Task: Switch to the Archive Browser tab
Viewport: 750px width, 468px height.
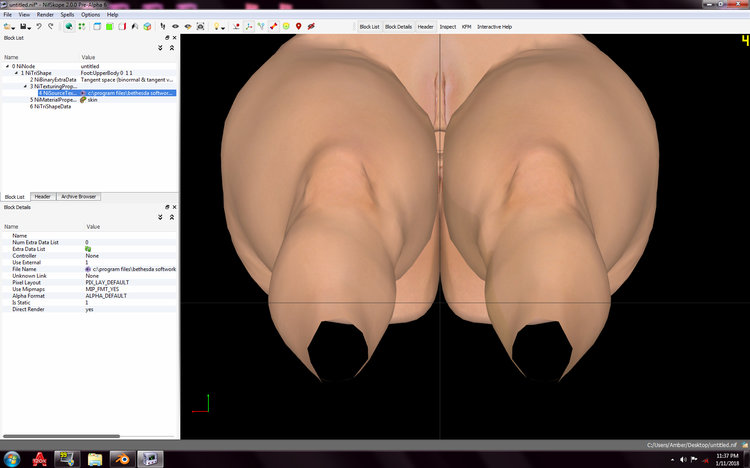Action: (x=78, y=197)
